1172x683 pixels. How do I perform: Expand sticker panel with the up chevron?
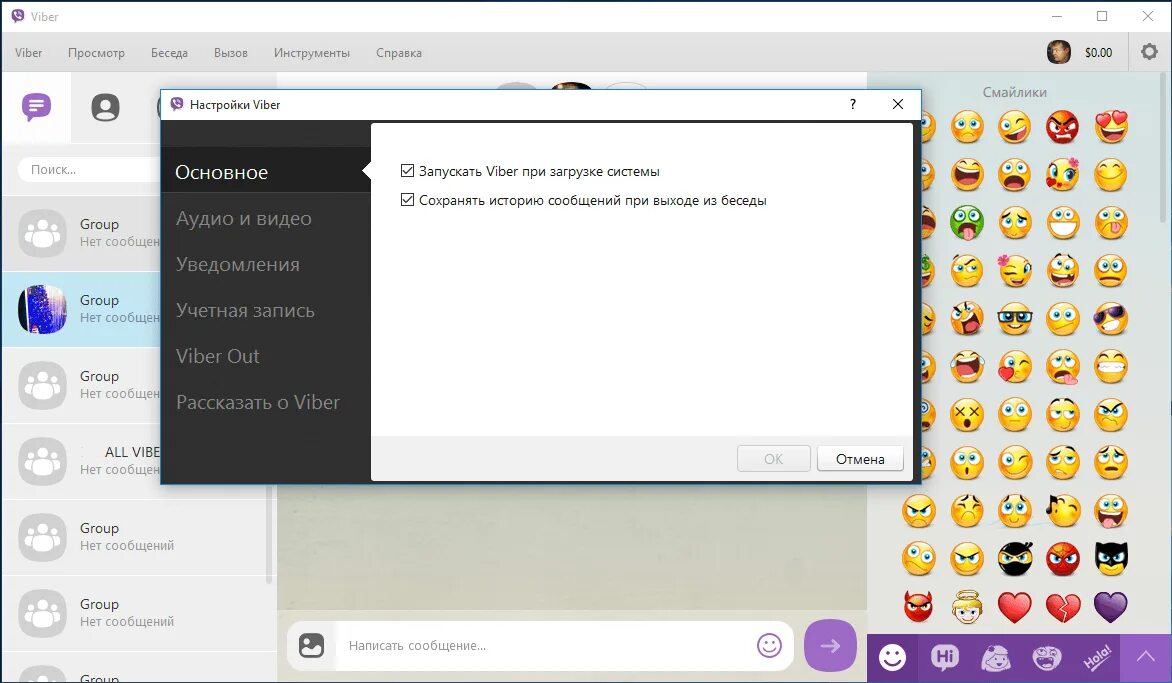(x=1146, y=658)
